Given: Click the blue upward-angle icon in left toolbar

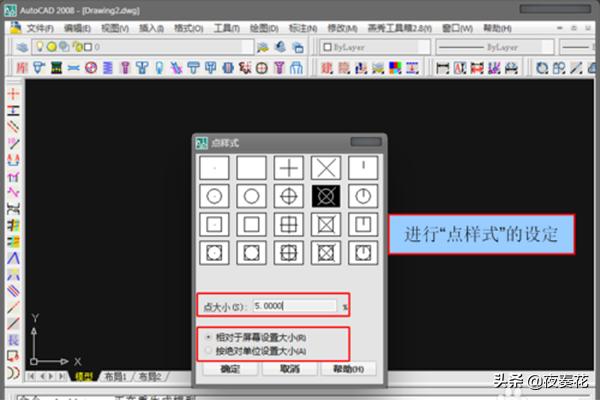Looking at the screenshot, I should 13,258.
